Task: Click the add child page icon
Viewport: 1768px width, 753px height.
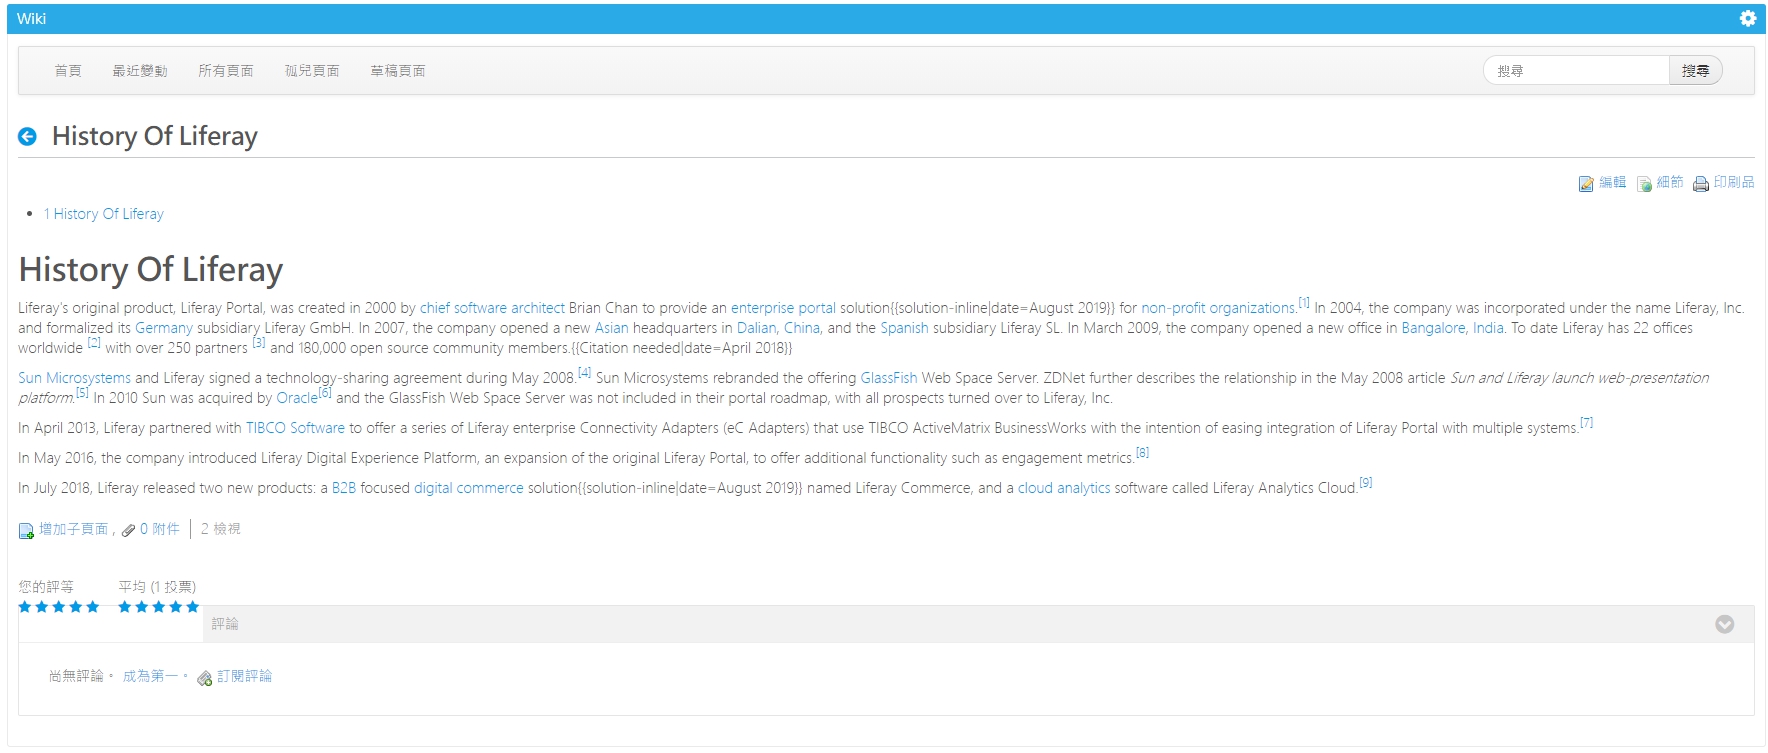Action: click(26, 530)
